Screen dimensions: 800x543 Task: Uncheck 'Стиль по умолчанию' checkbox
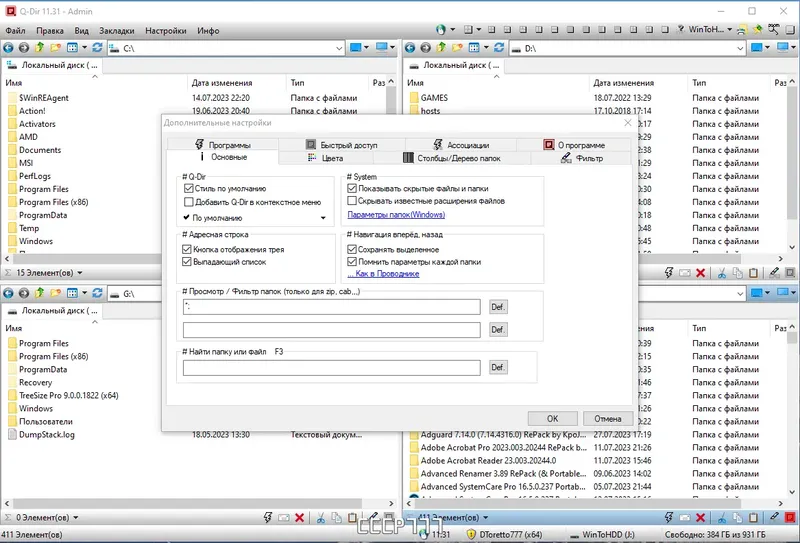188,188
